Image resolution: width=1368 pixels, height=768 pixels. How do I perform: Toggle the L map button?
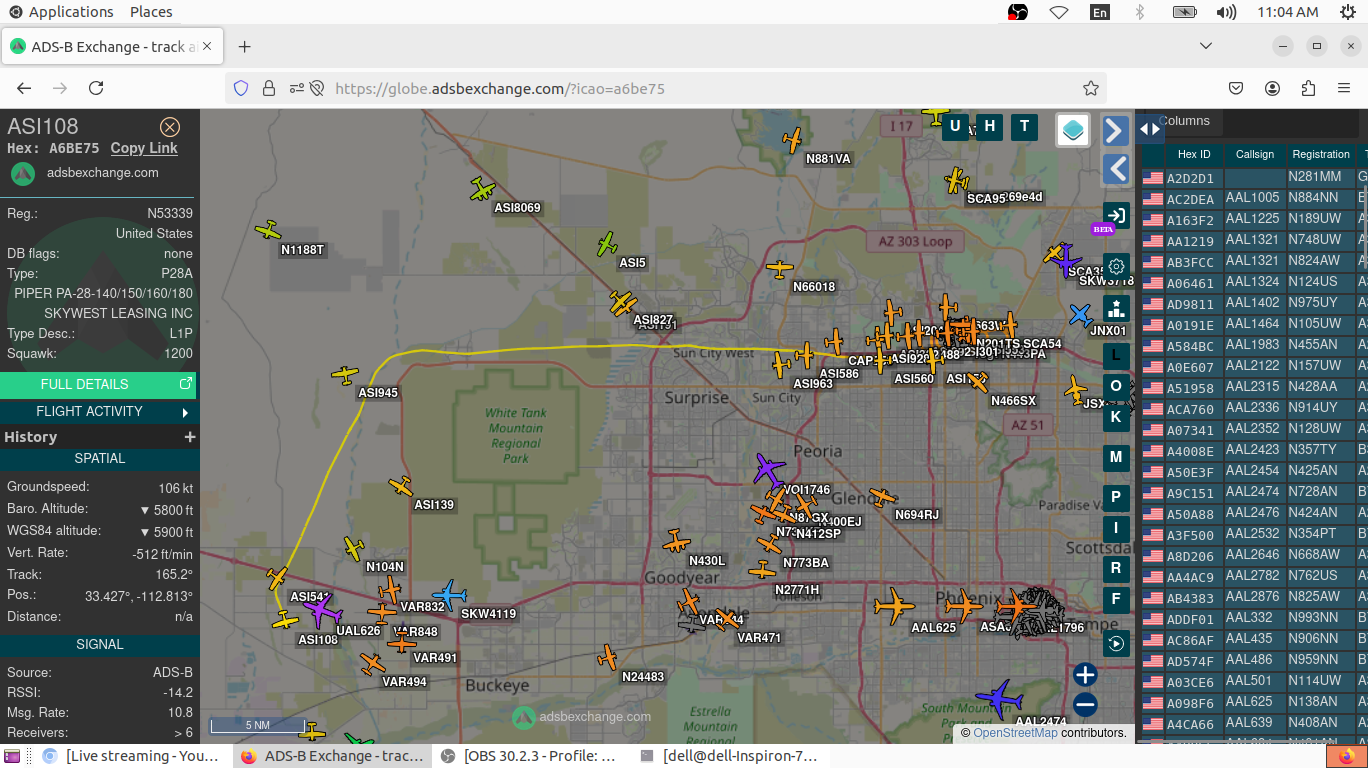1116,355
